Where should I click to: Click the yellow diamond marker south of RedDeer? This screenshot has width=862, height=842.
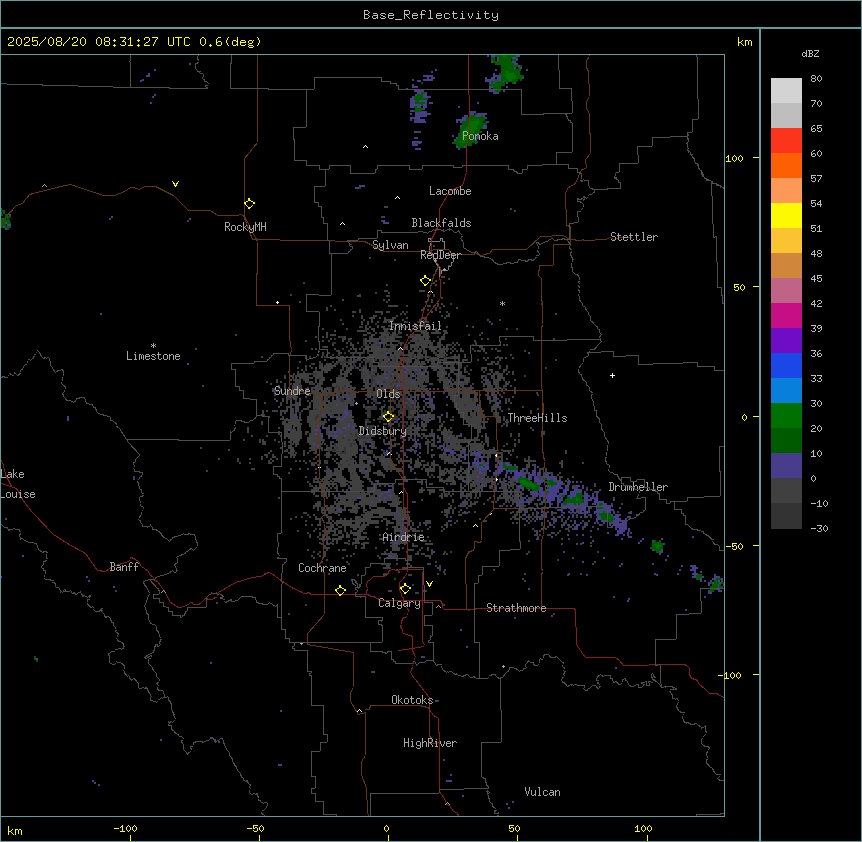(425, 281)
